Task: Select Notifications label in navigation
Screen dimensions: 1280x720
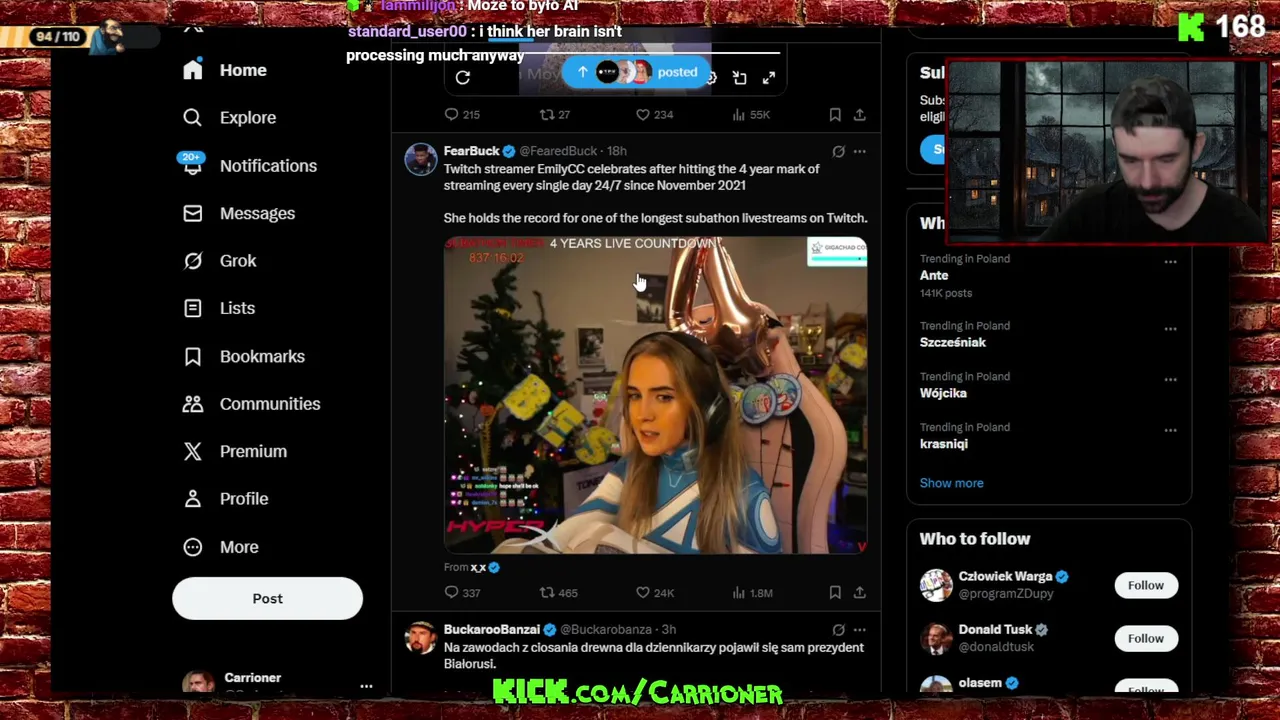Action: (x=268, y=165)
